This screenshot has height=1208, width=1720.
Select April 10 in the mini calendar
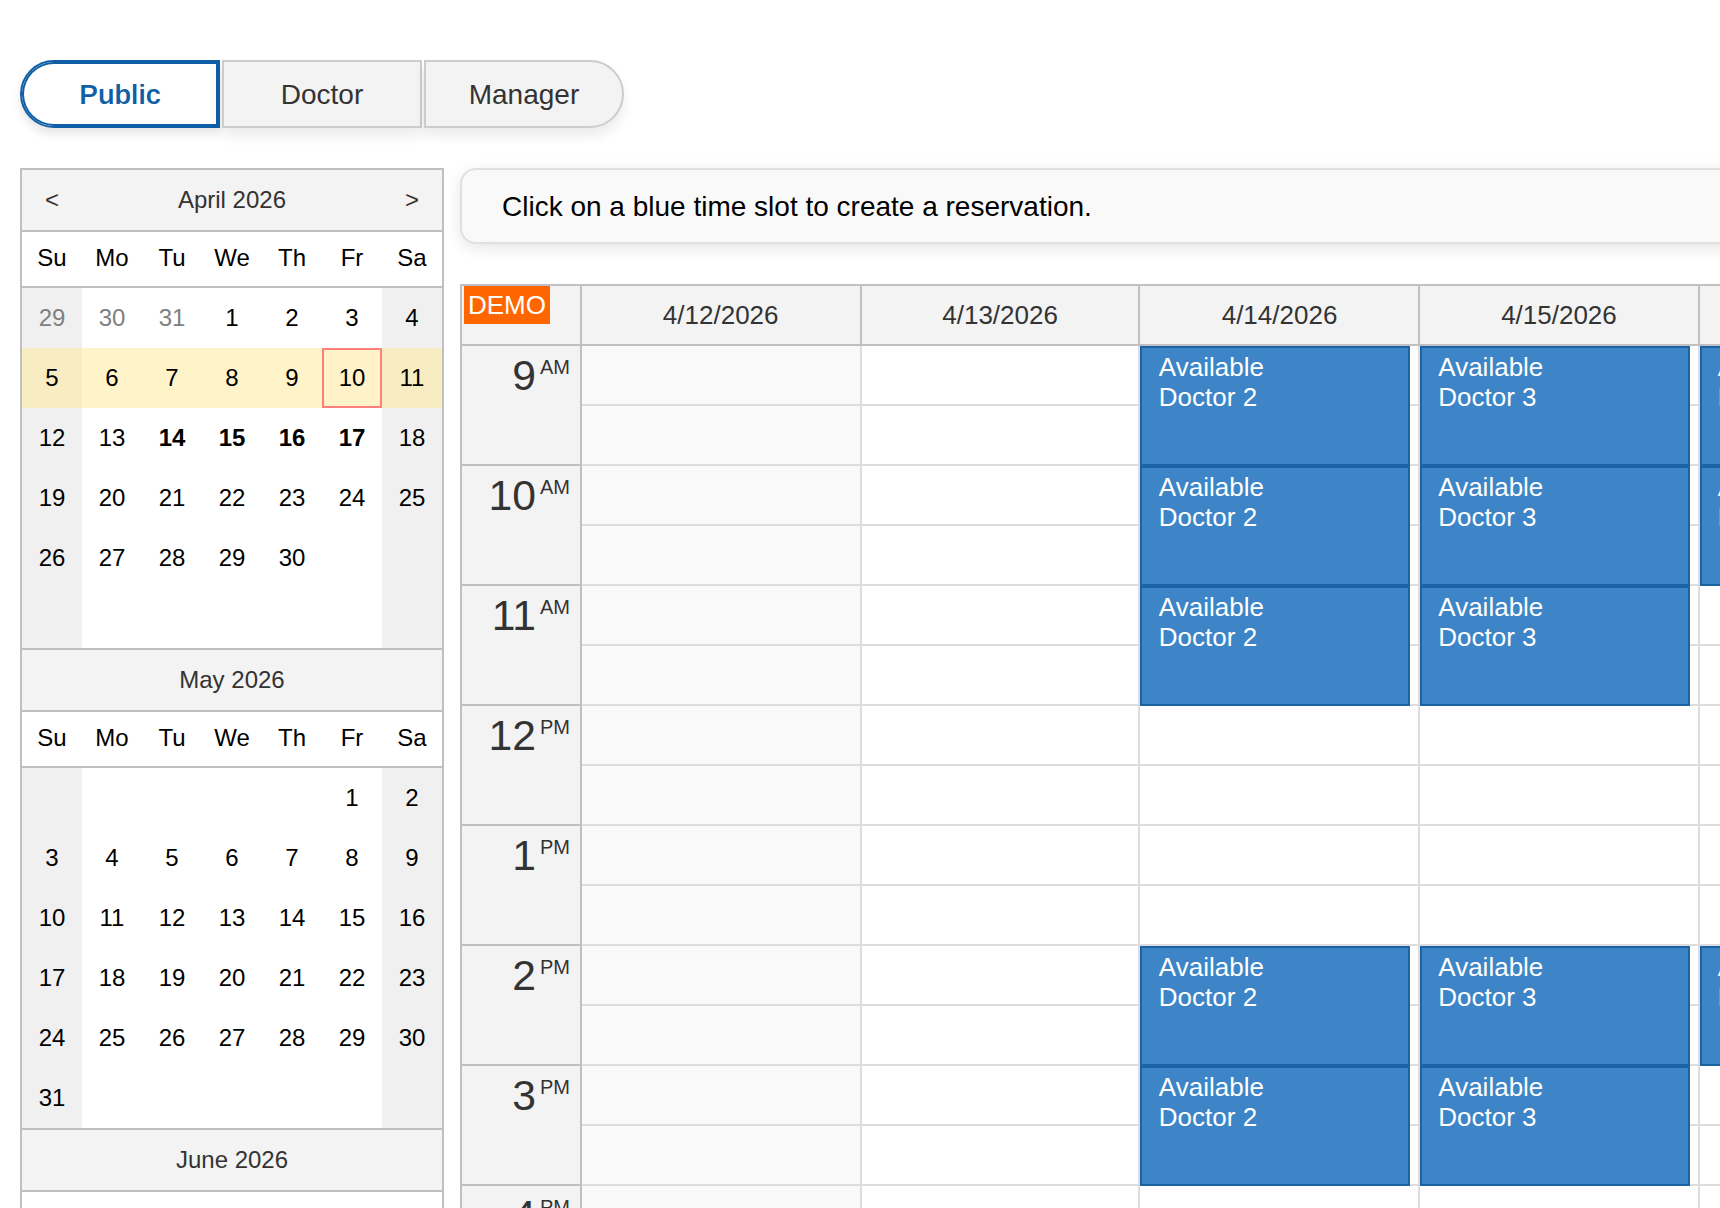351,378
